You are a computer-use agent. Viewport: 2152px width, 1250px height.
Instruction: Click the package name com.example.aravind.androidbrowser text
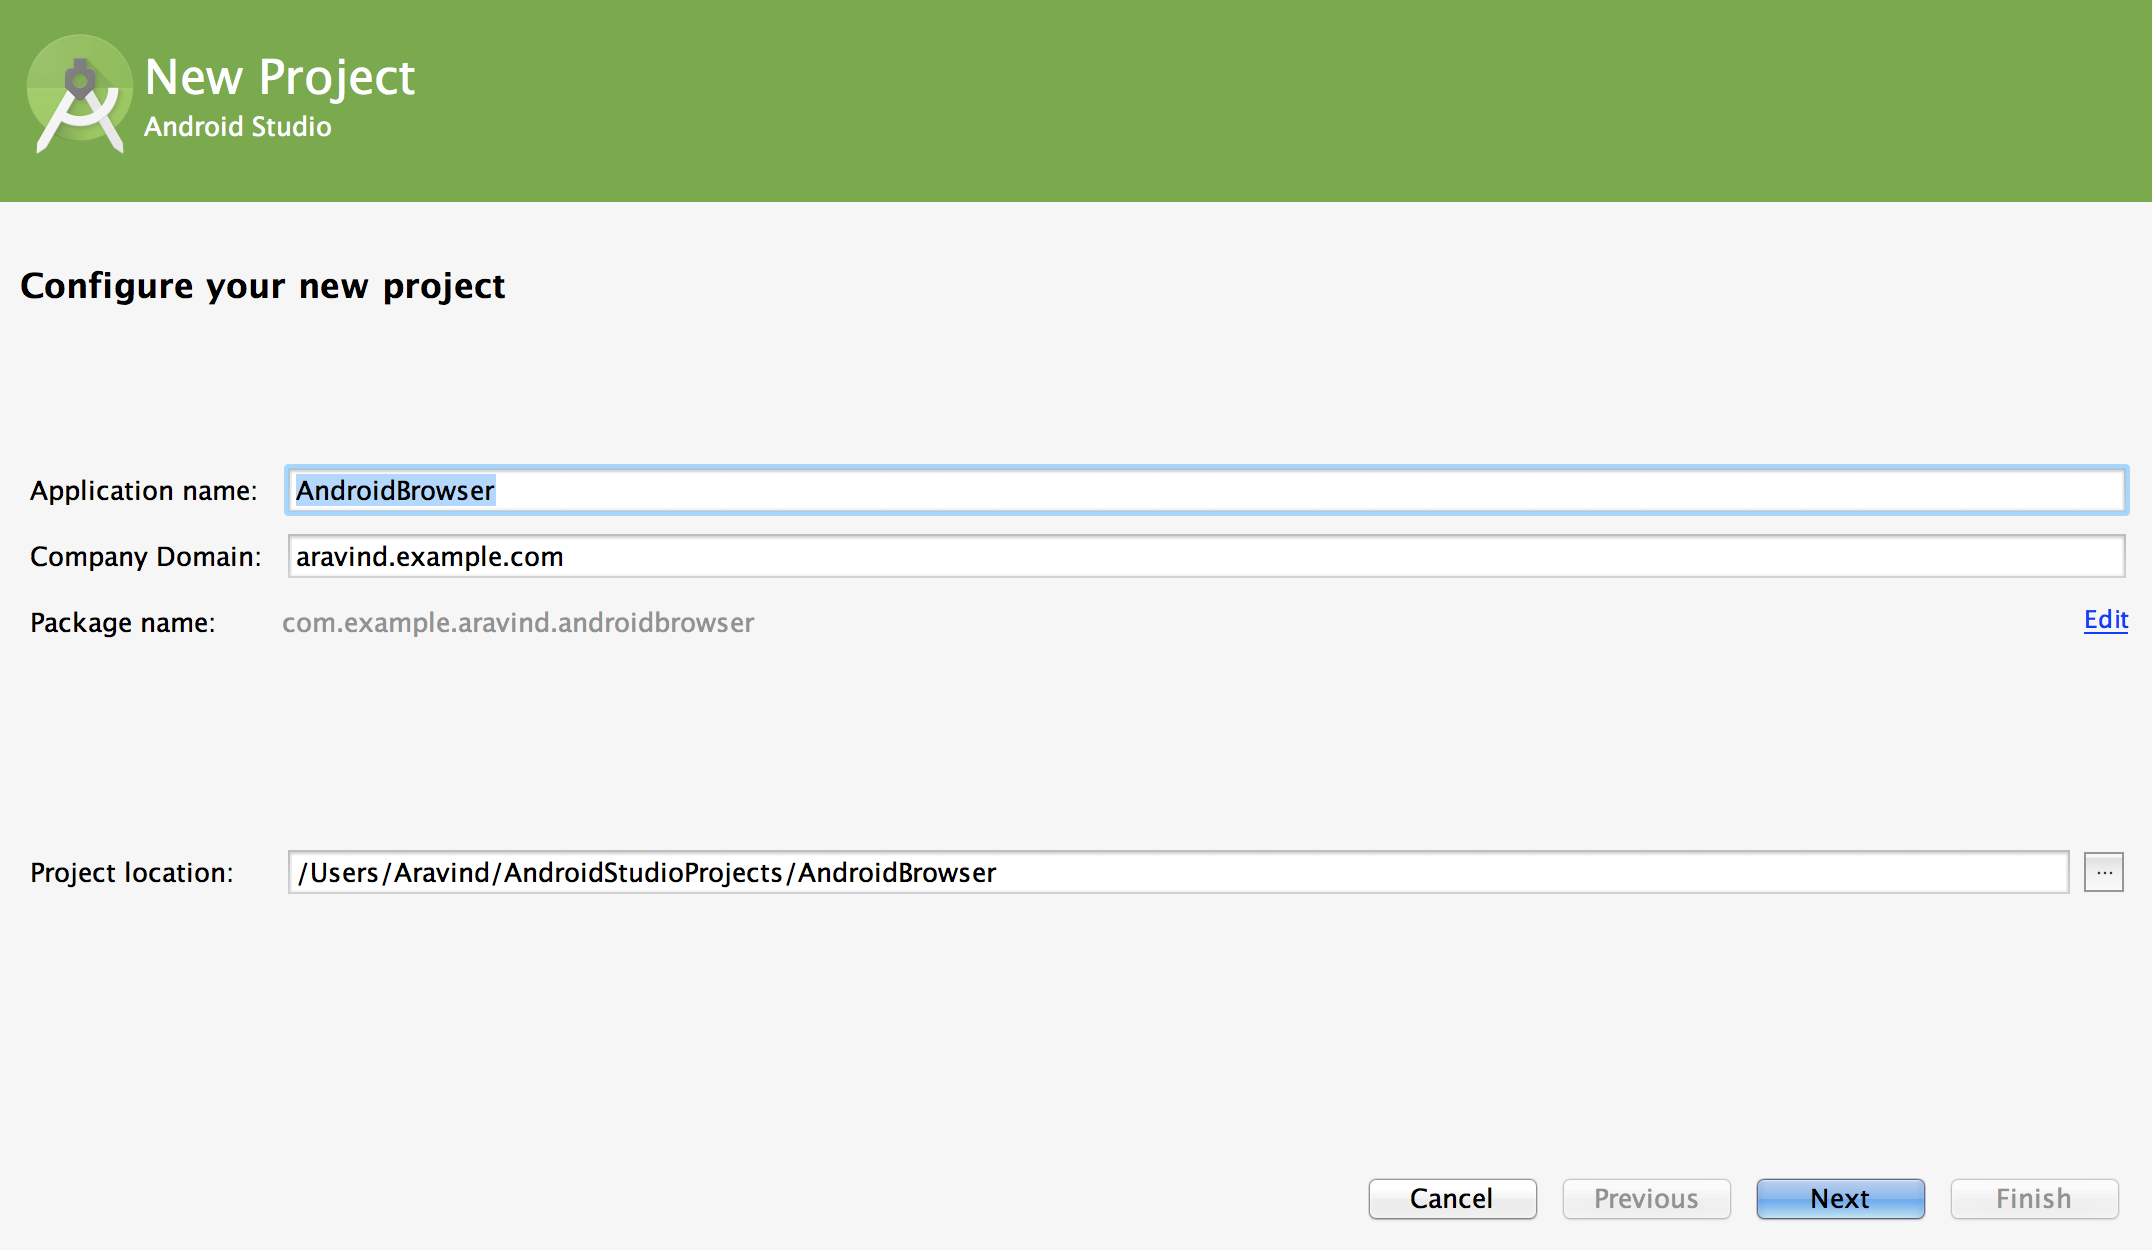pos(518,622)
